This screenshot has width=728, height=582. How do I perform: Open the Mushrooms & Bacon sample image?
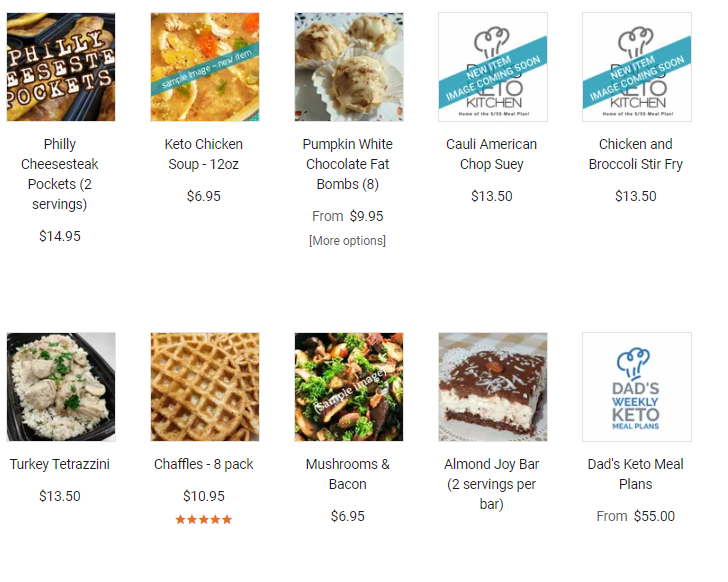(x=349, y=387)
